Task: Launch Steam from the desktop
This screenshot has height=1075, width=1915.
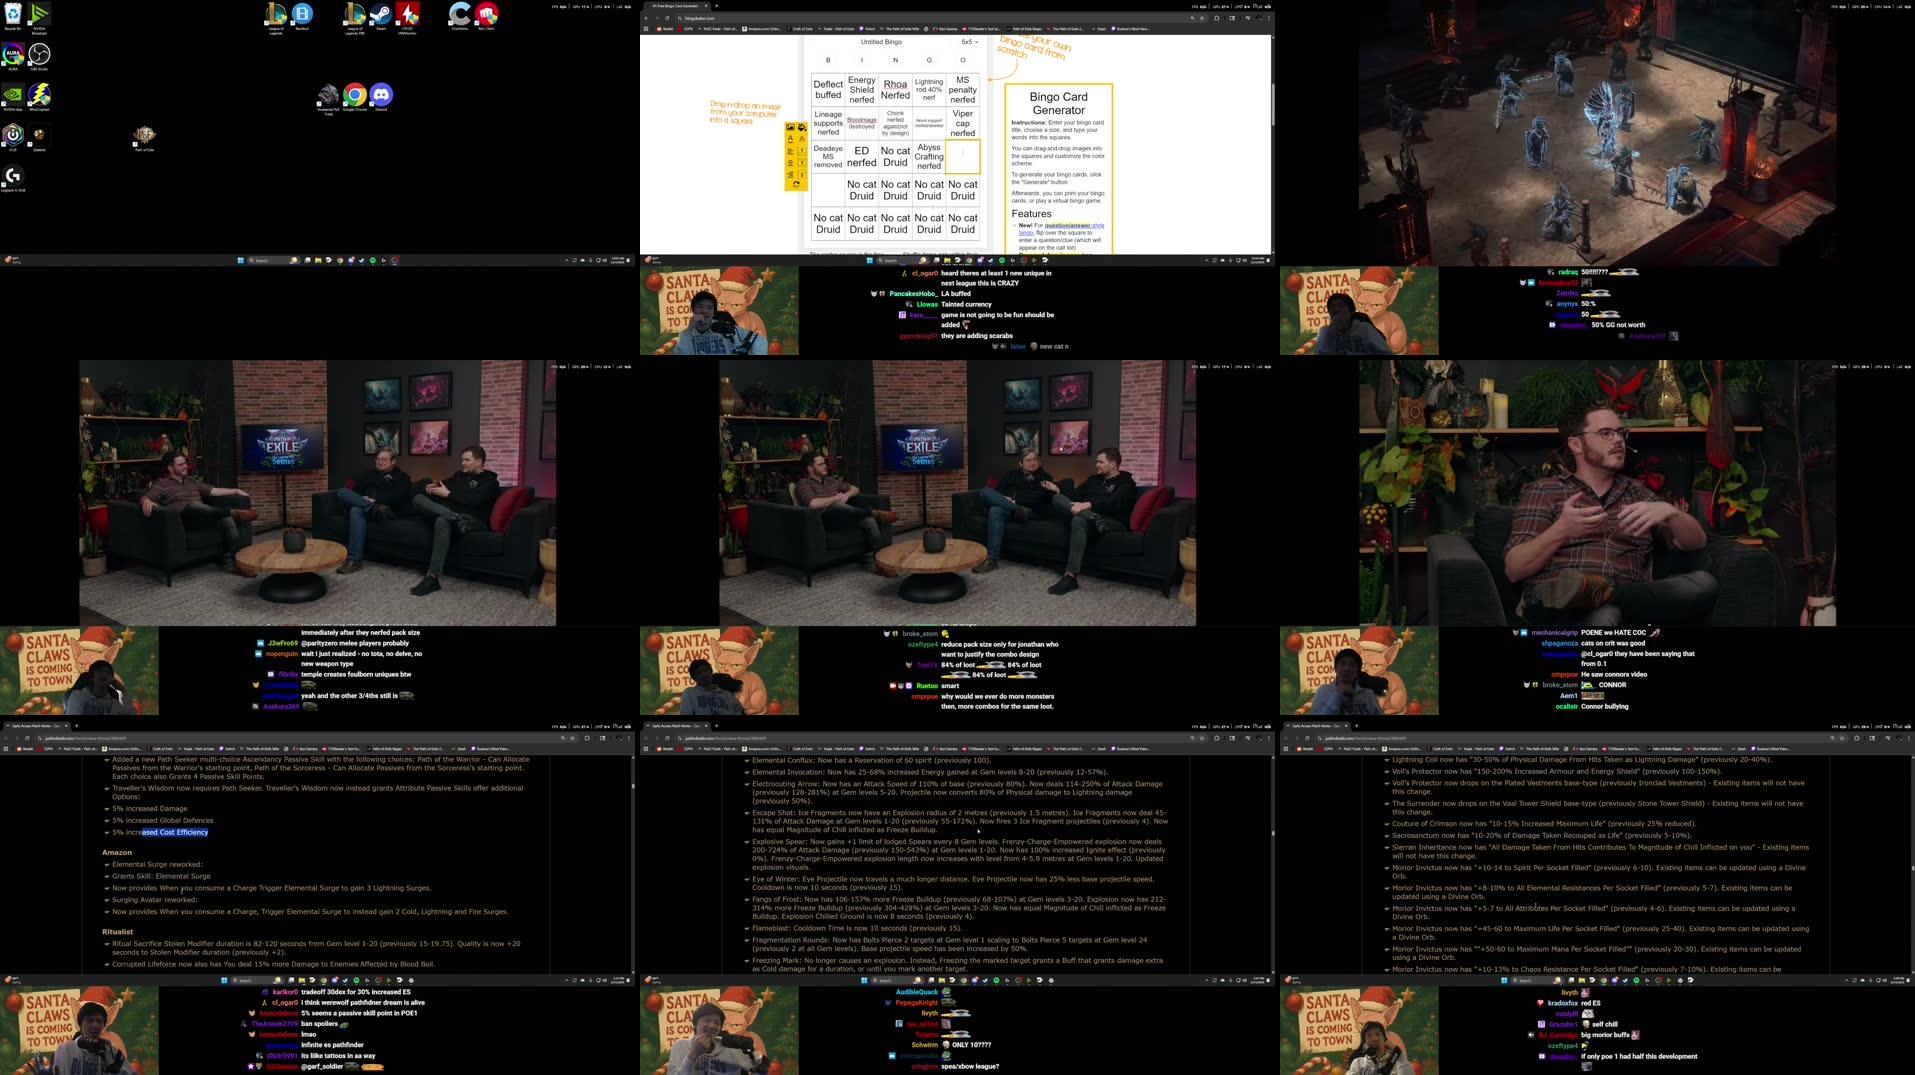Action: (x=381, y=14)
